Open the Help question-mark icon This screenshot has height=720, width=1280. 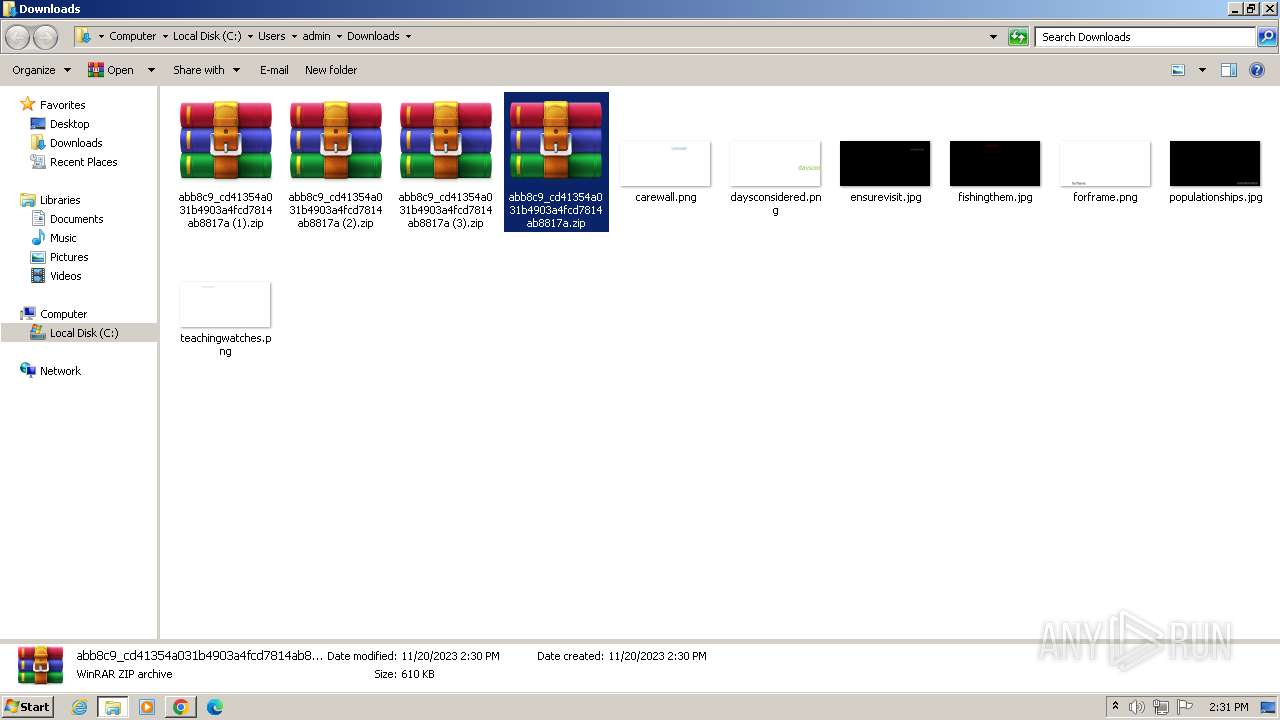click(x=1257, y=70)
